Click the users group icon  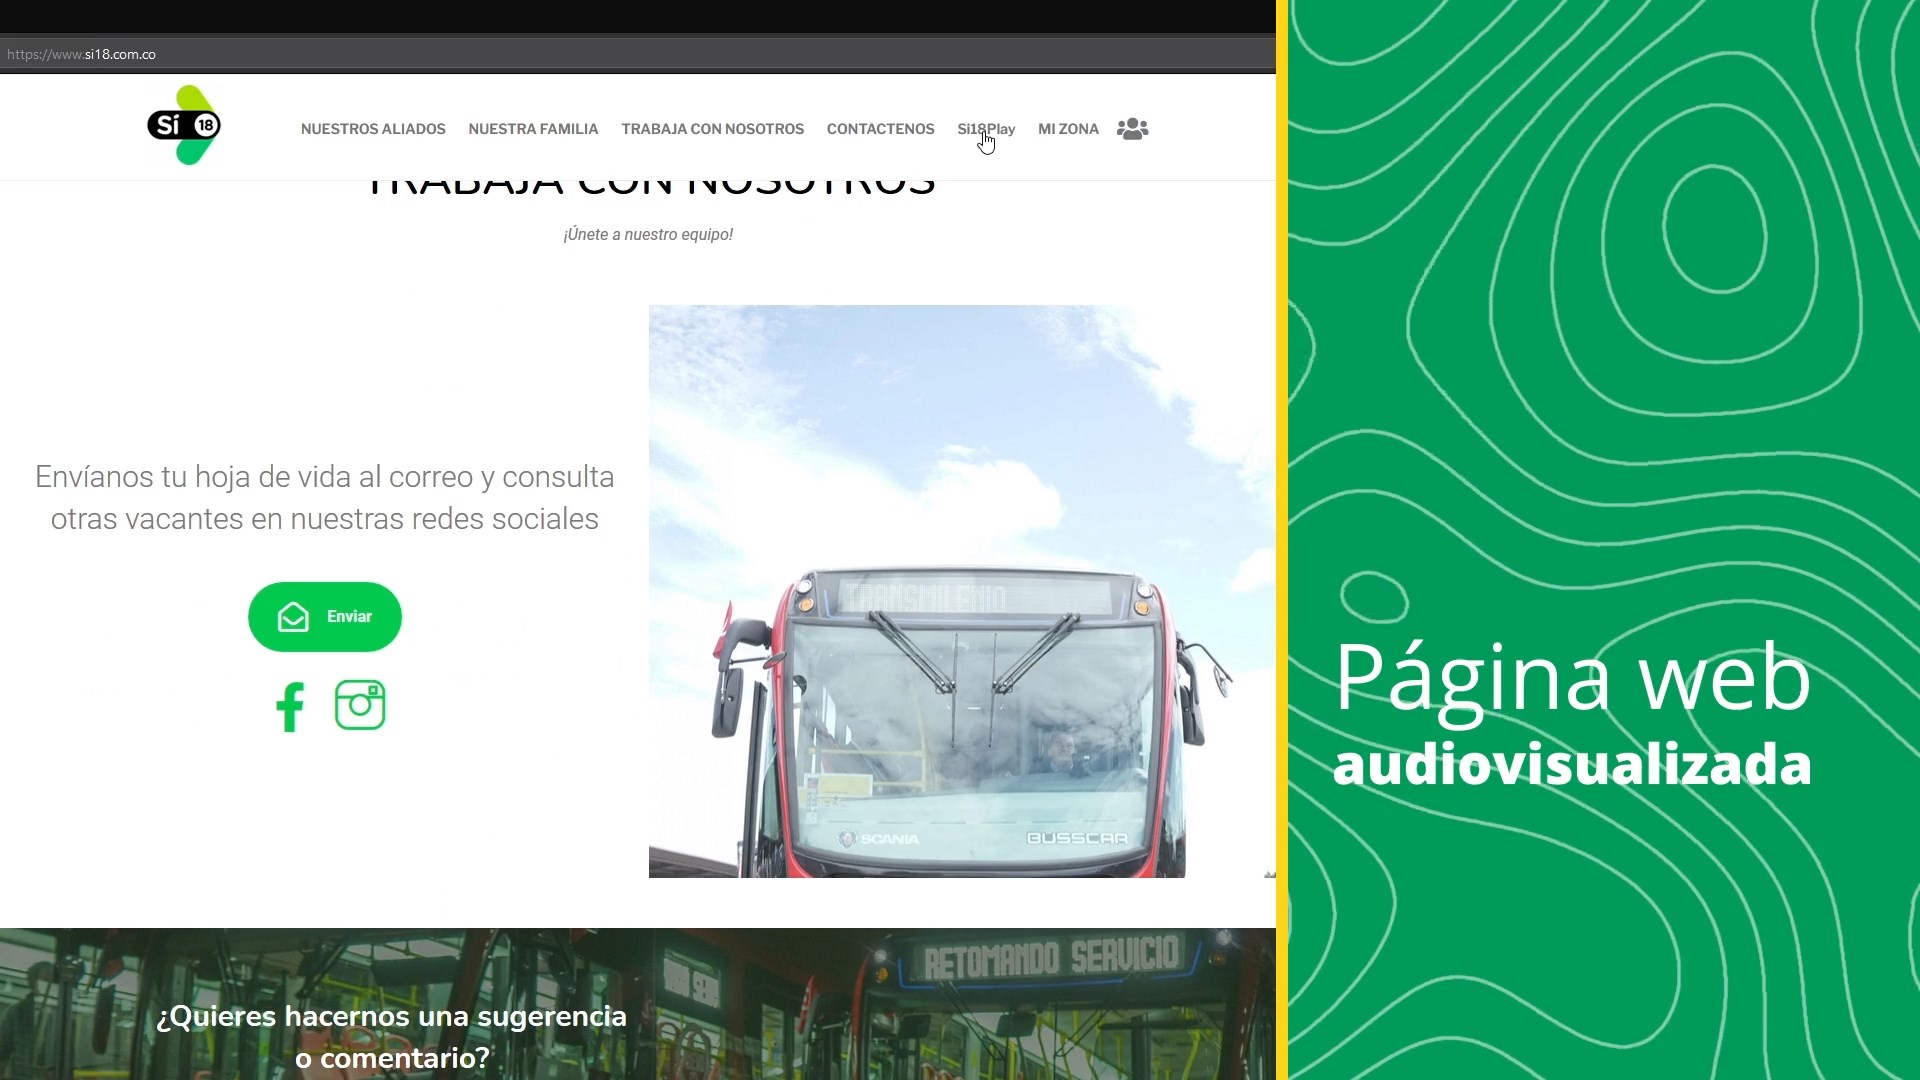pyautogui.click(x=1132, y=129)
